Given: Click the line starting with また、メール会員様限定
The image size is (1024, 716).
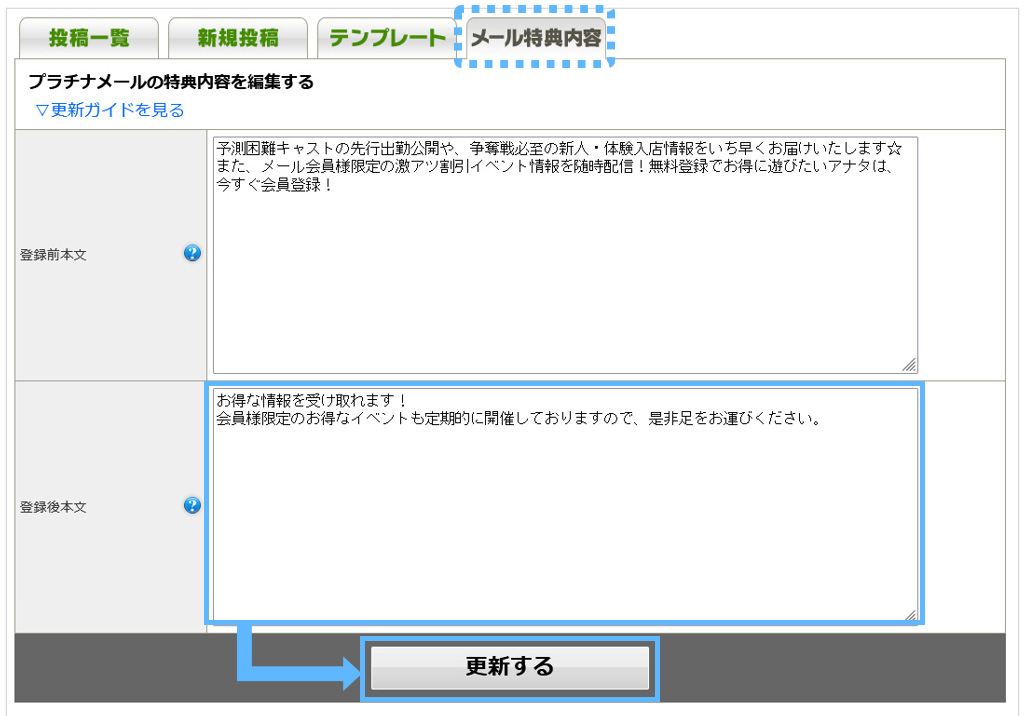Looking at the screenshot, I should pos(550,167).
